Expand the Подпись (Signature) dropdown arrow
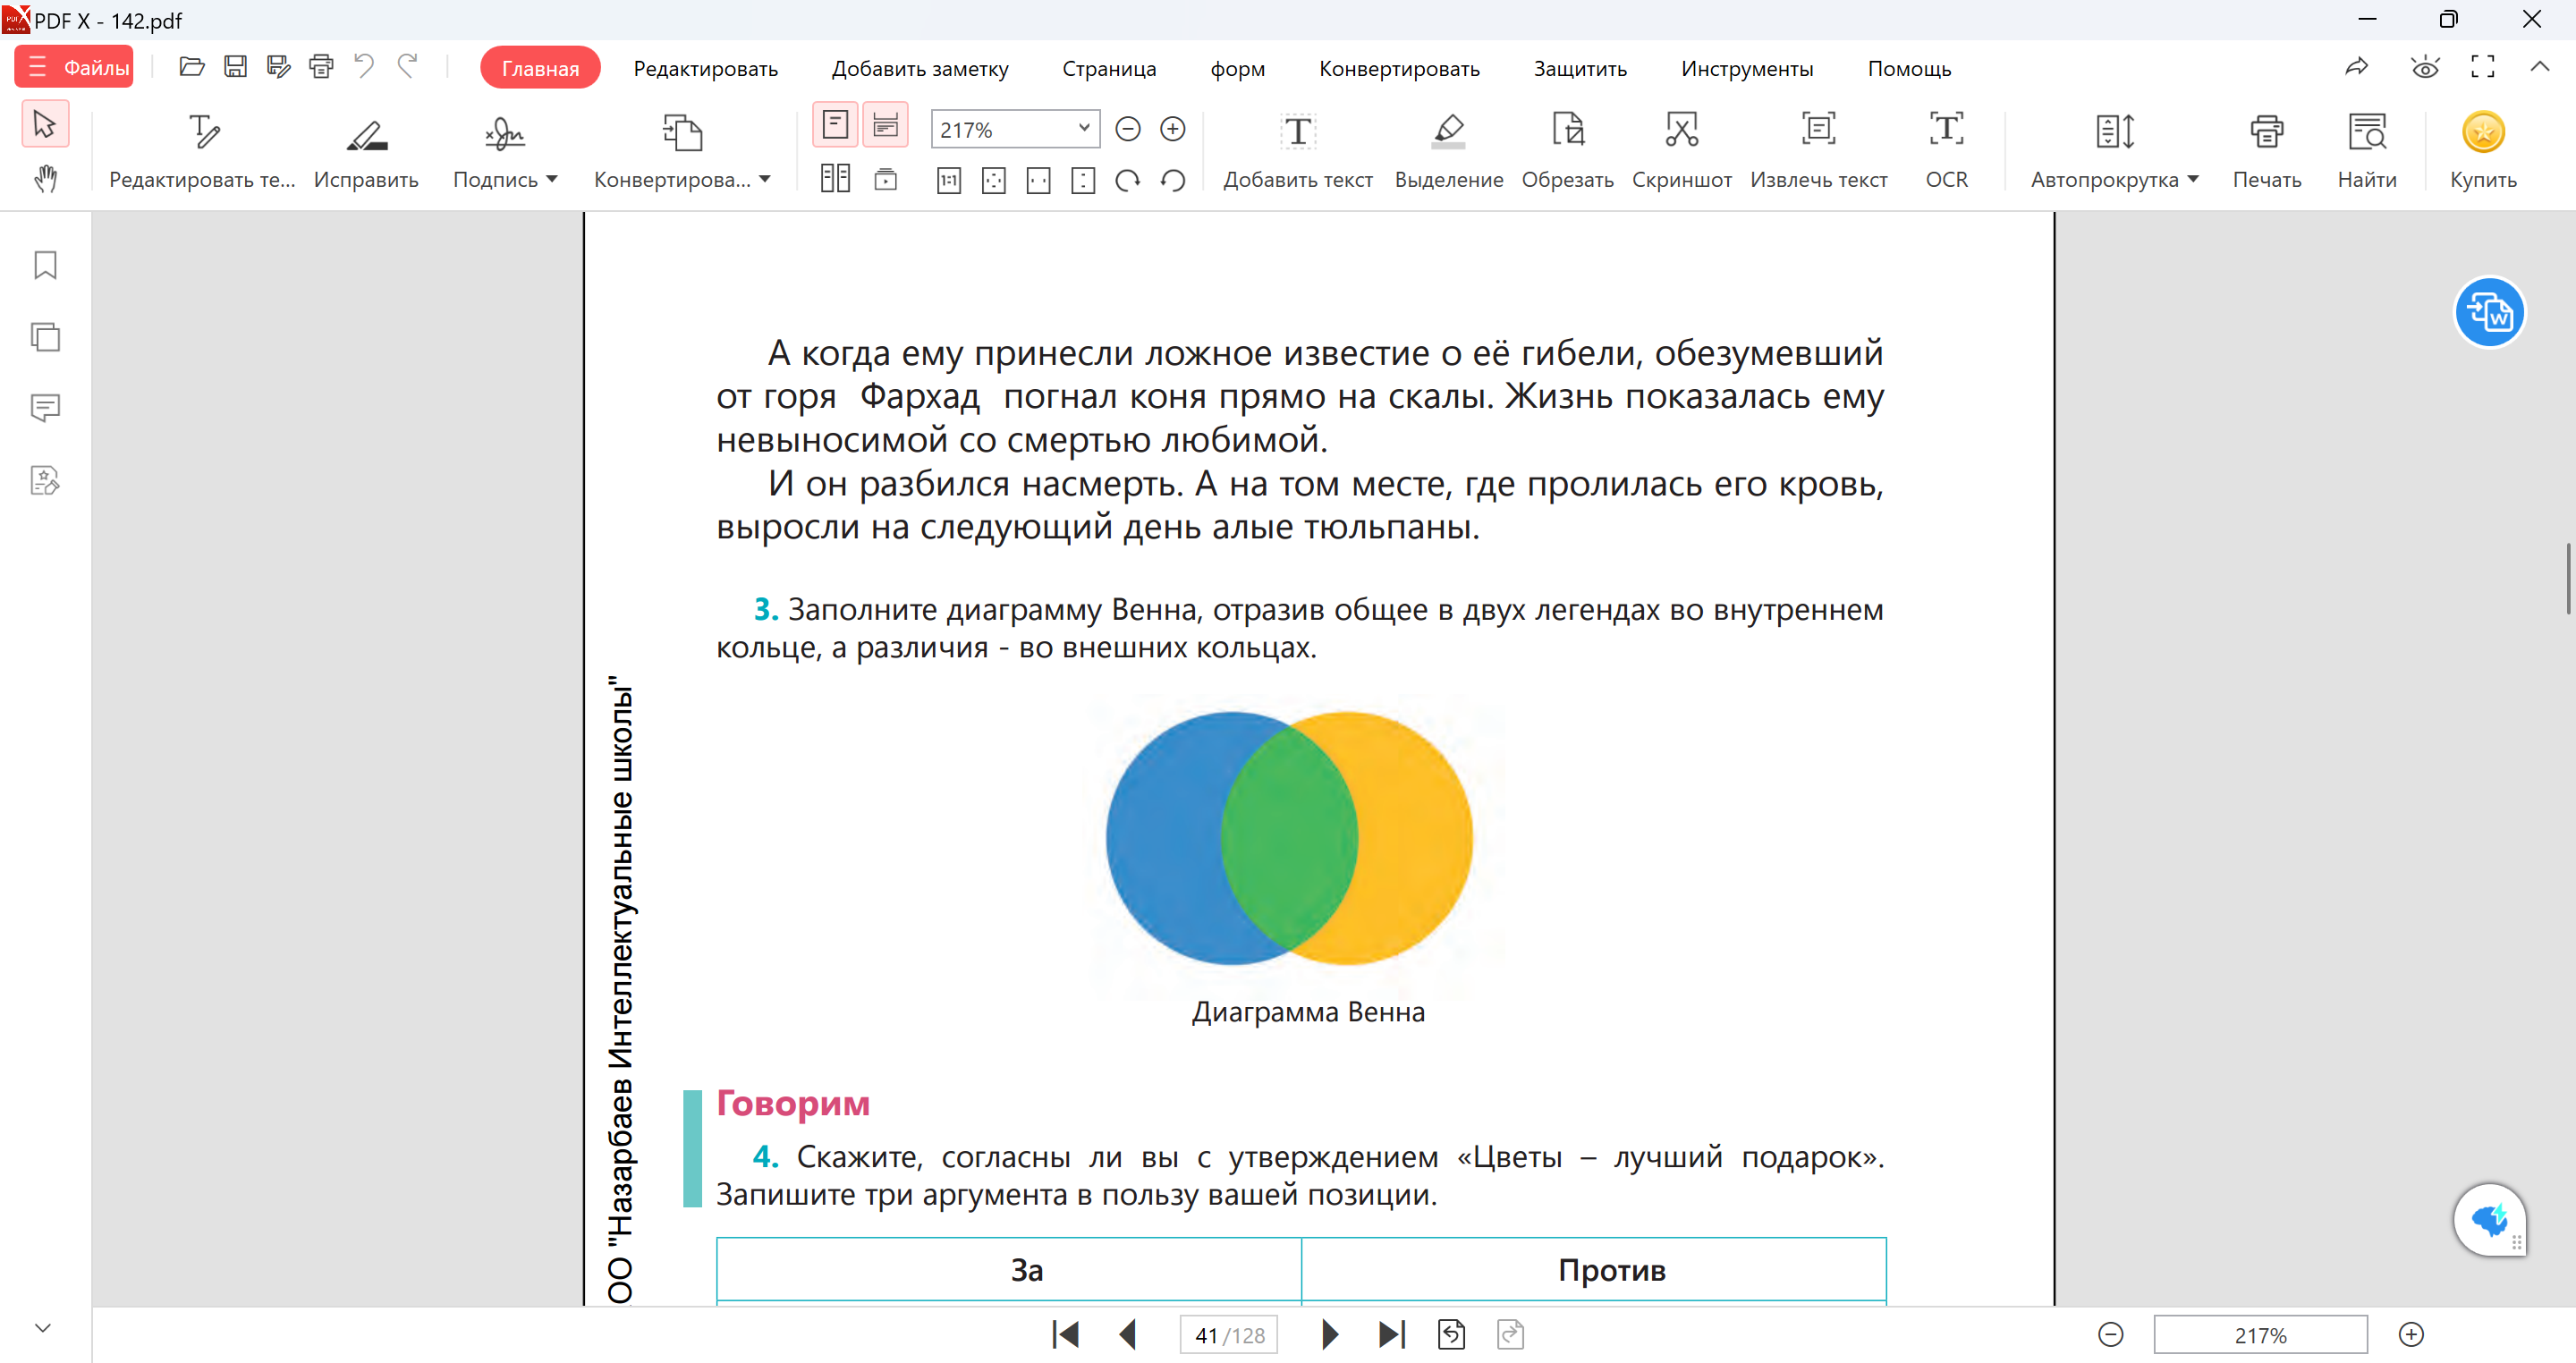Image resolution: width=2576 pixels, height=1363 pixels. 552,180
